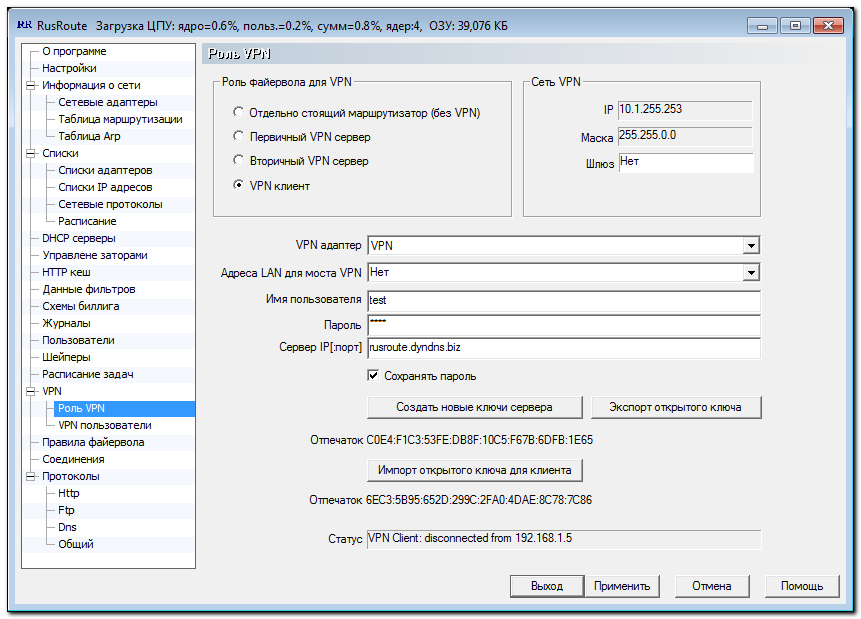Click the Применить button
Screen dimensions: 861x619
pyautogui.click(x=622, y=586)
